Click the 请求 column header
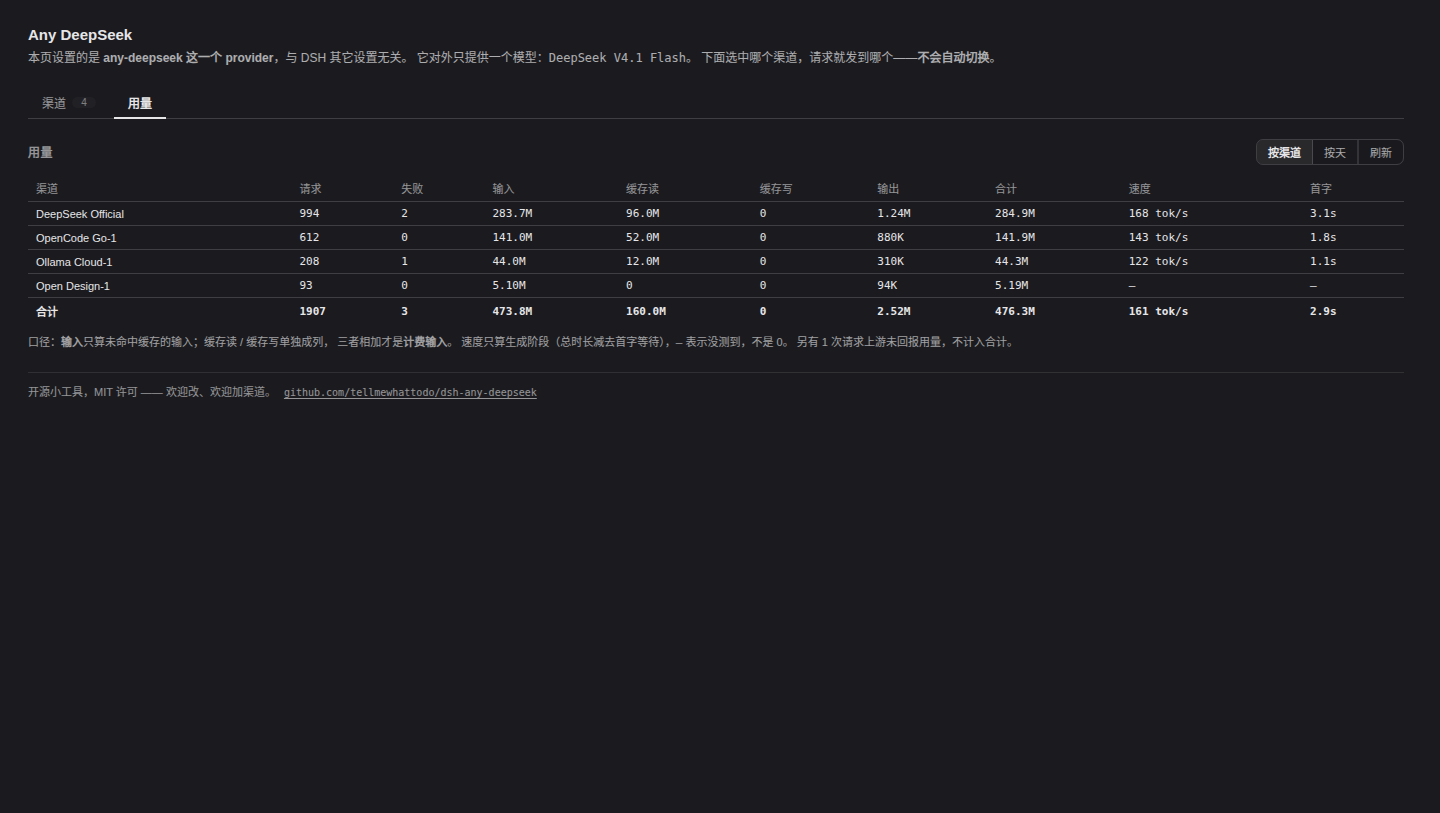This screenshot has height=813, width=1440. click(310, 189)
